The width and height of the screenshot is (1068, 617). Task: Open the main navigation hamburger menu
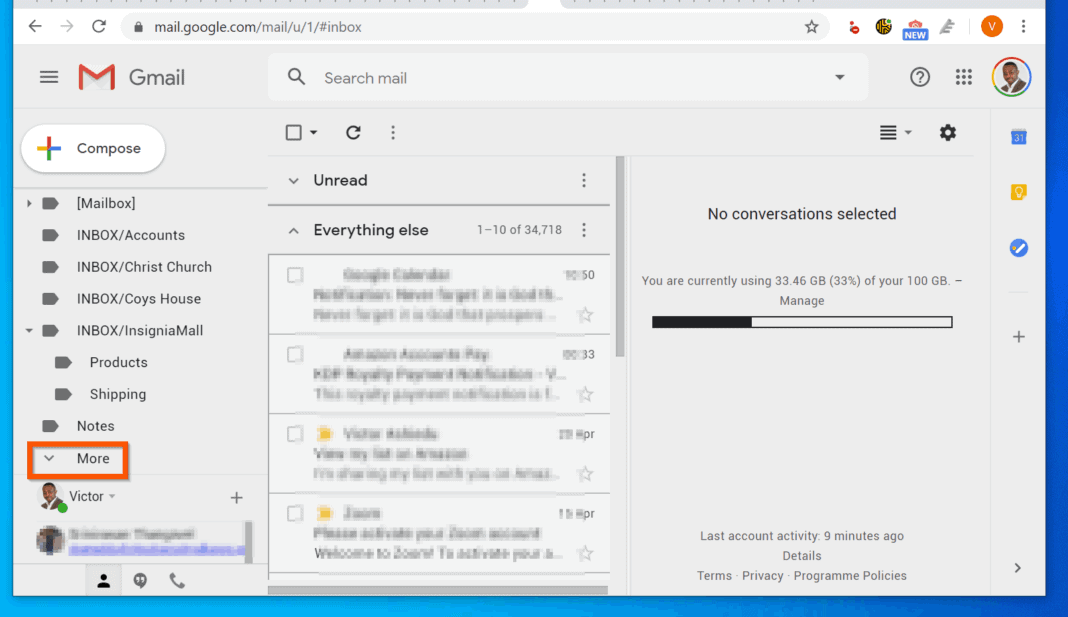tap(49, 76)
